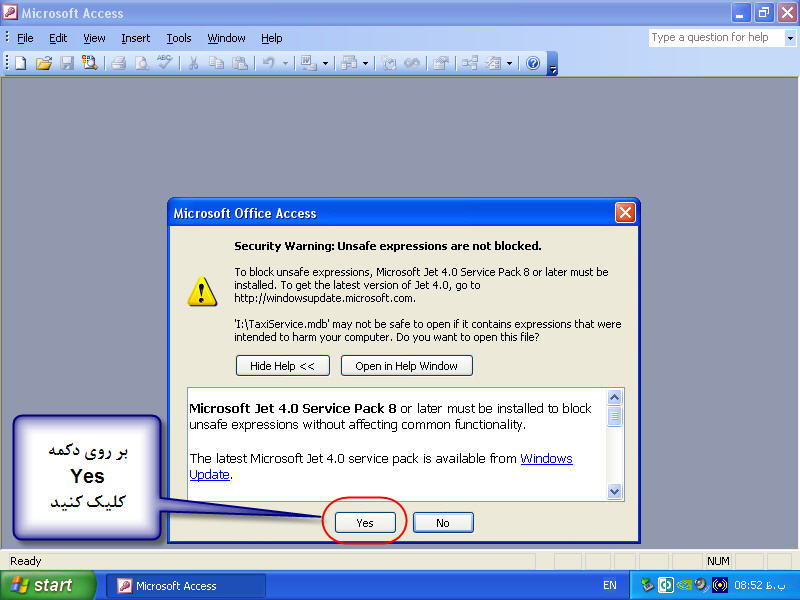800x600 pixels.
Task: Open the File menu
Action: (25, 38)
